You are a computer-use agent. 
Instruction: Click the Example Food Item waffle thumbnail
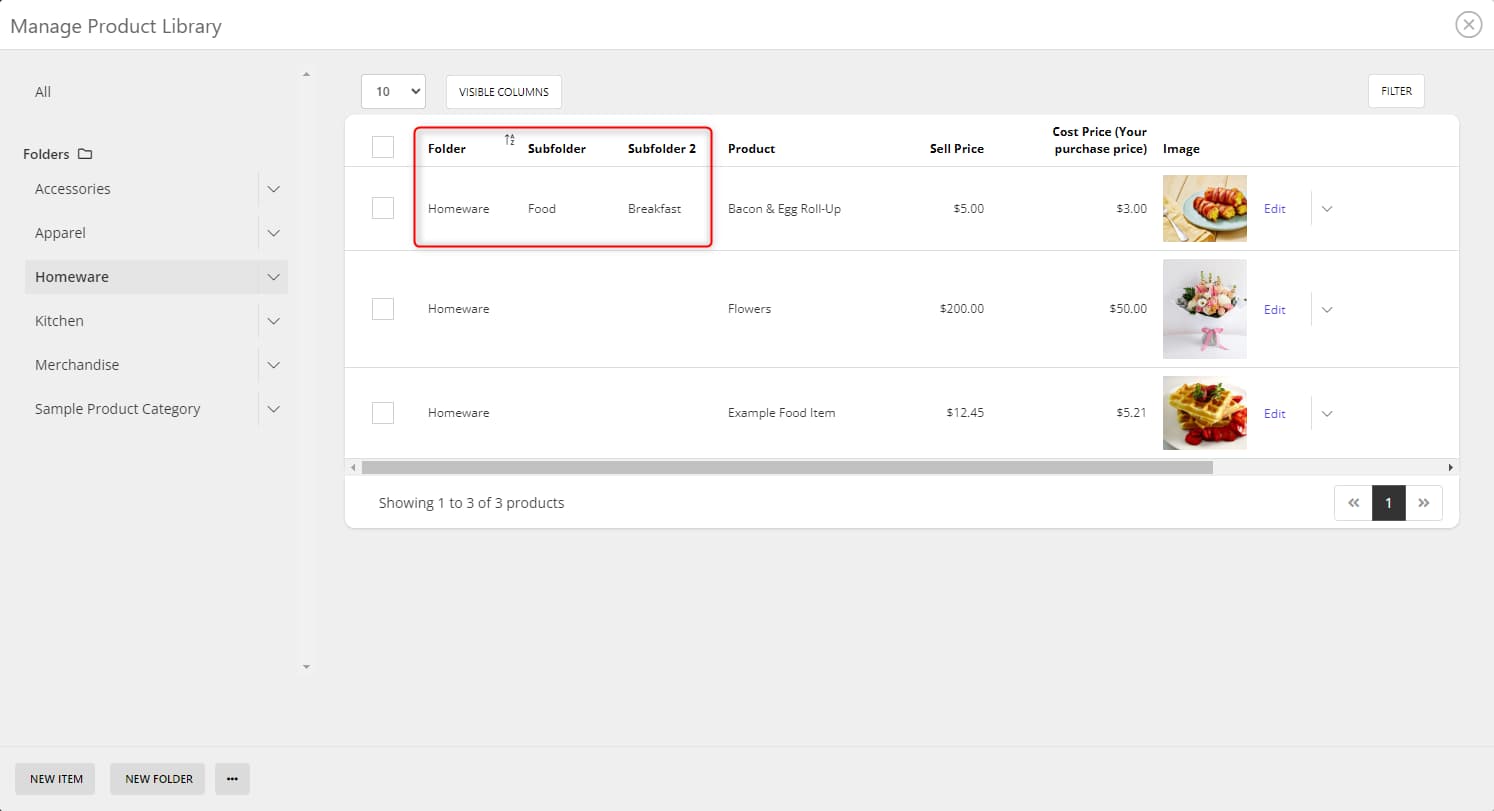click(x=1204, y=413)
